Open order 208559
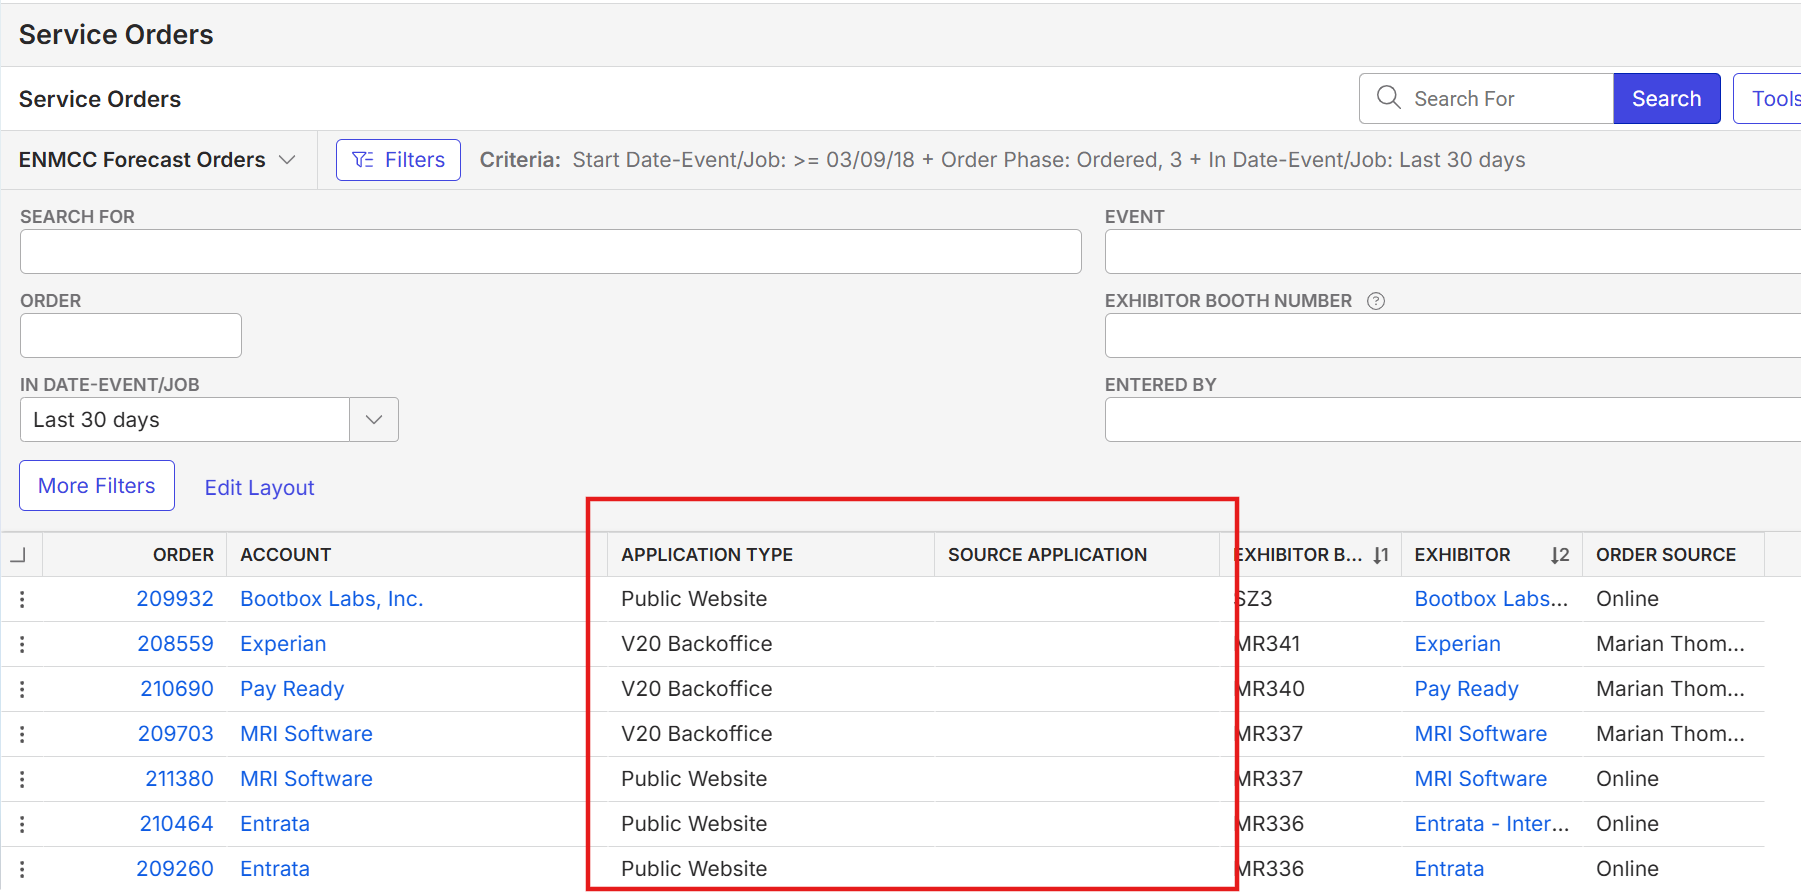This screenshot has width=1801, height=892. [x=175, y=644]
